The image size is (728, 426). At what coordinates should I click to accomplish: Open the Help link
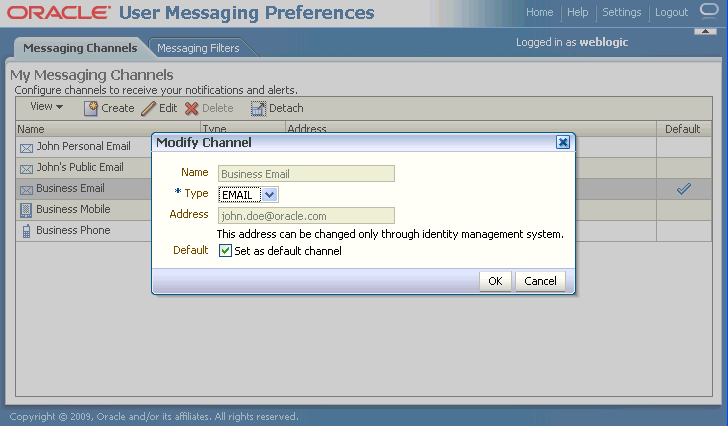tap(578, 13)
